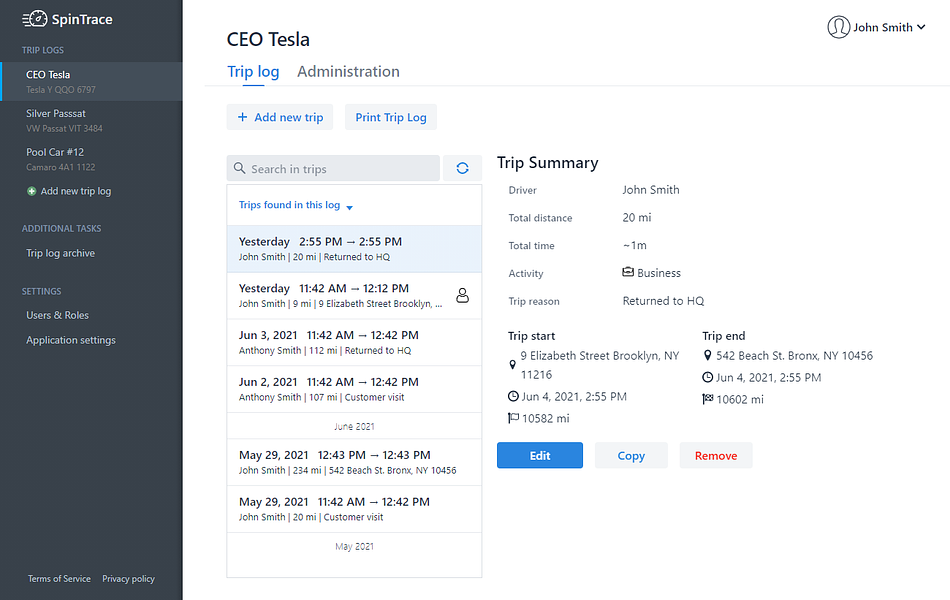The height and width of the screenshot is (600, 950).
Task: Click the blue Edit button
Action: click(540, 455)
